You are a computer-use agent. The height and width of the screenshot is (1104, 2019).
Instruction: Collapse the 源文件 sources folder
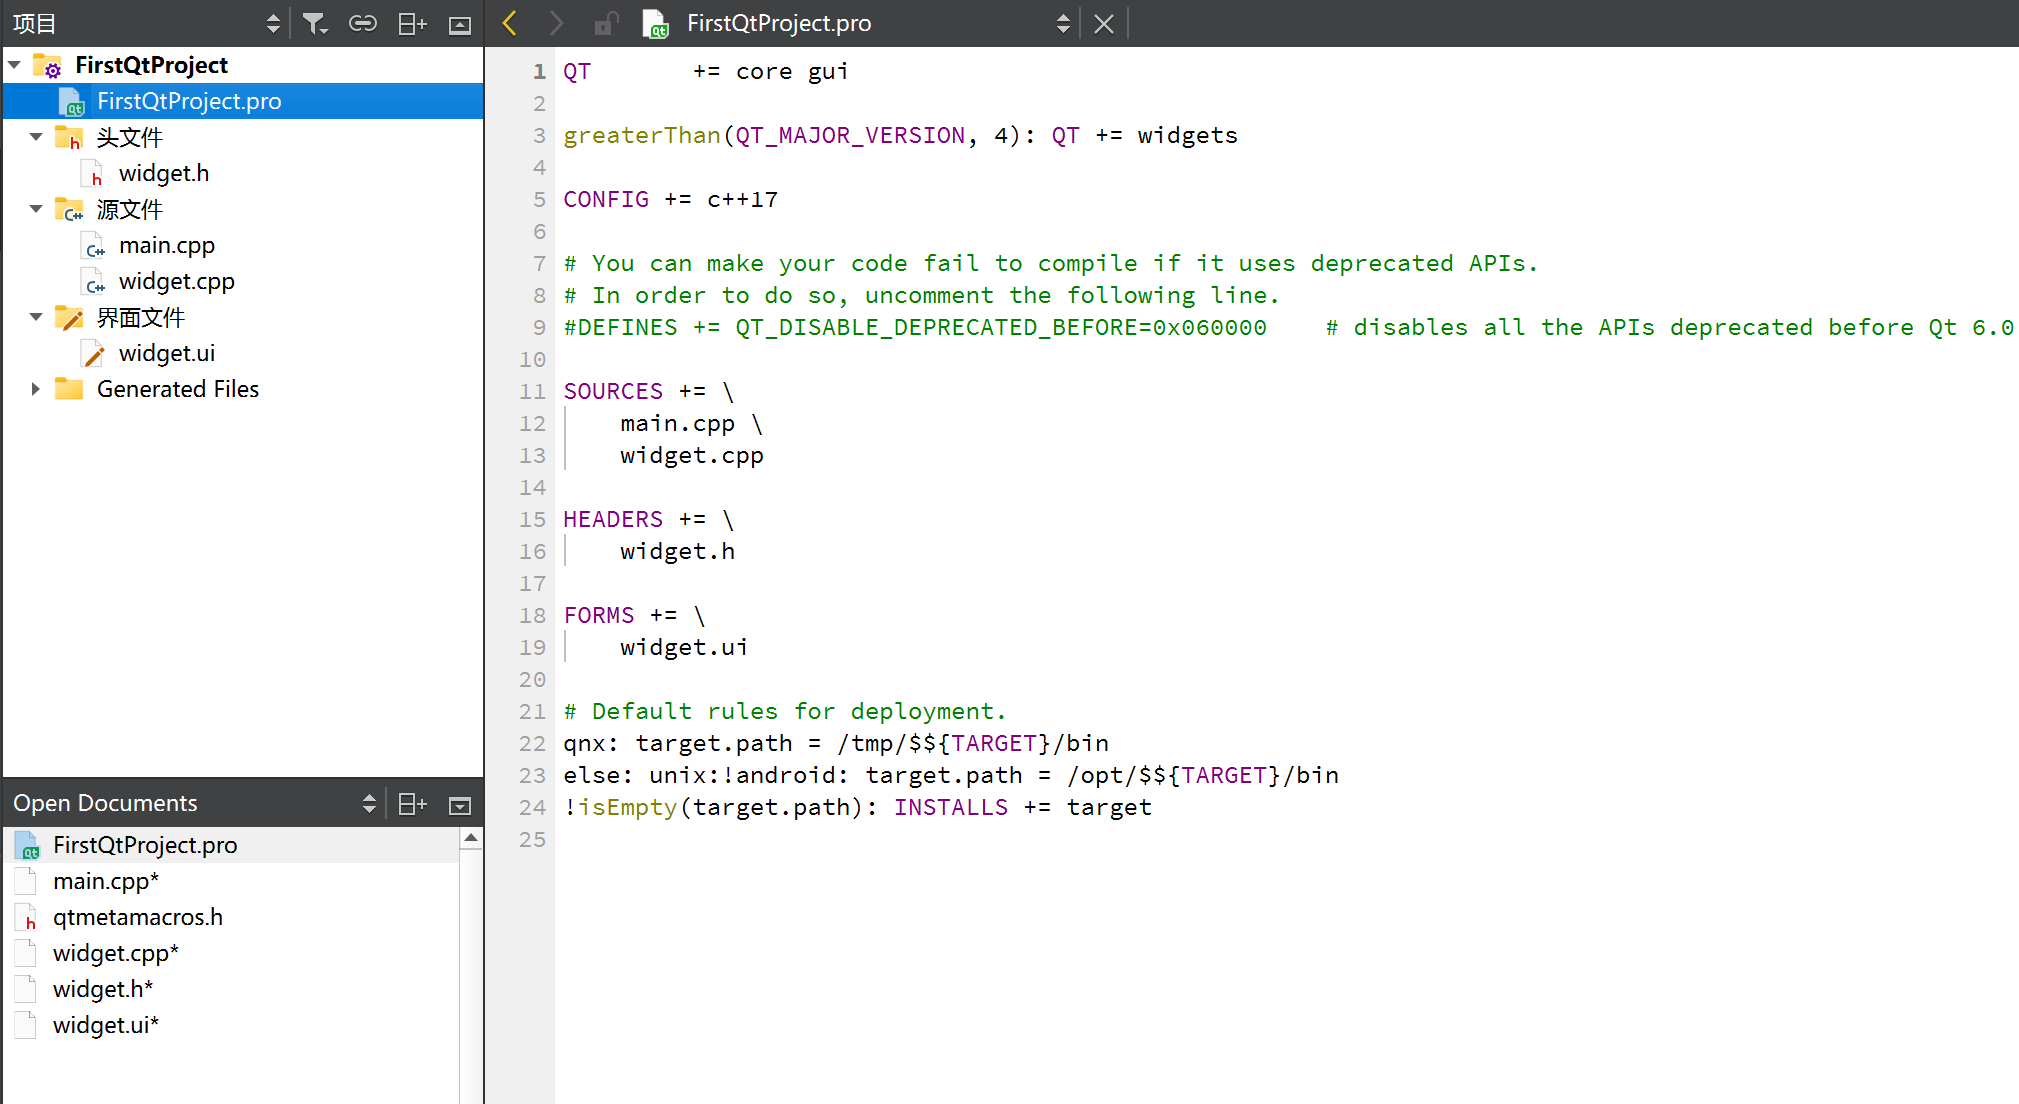36,209
